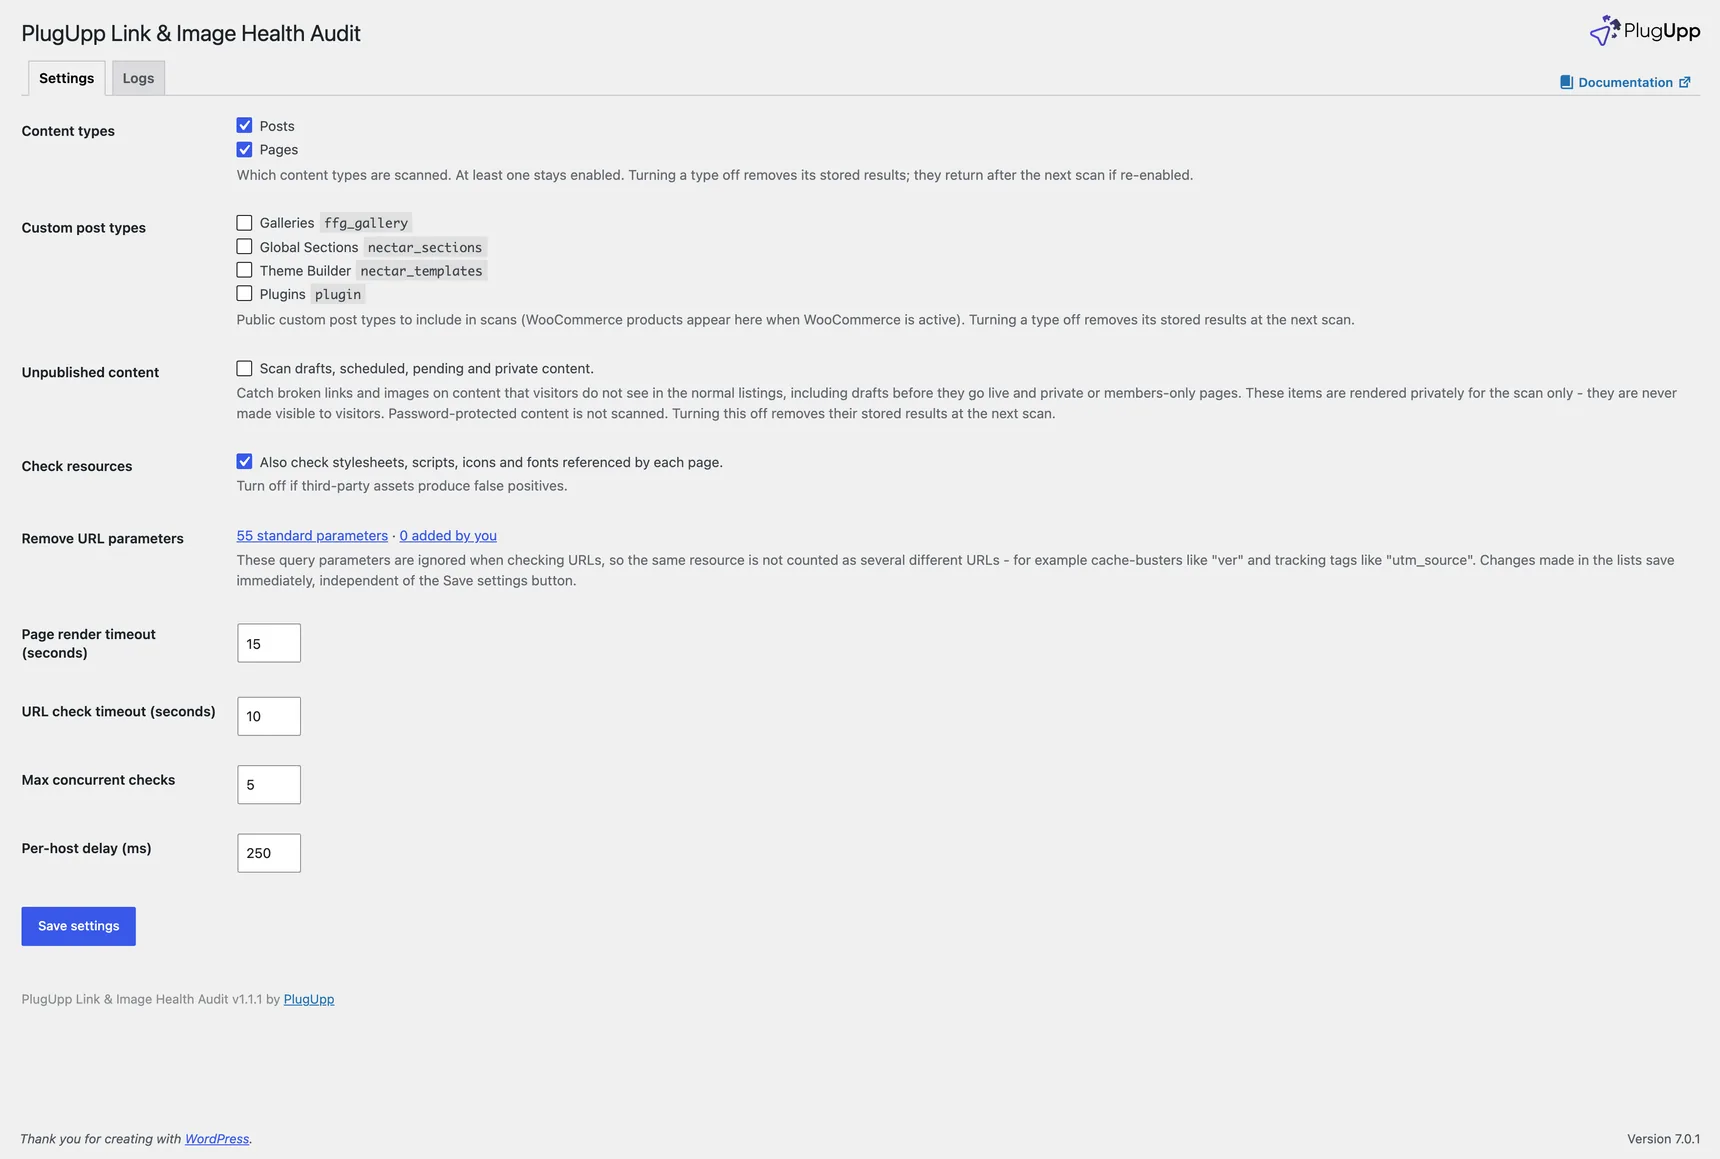Click the Content types row label
The height and width of the screenshot is (1159, 1720).
pos(68,131)
